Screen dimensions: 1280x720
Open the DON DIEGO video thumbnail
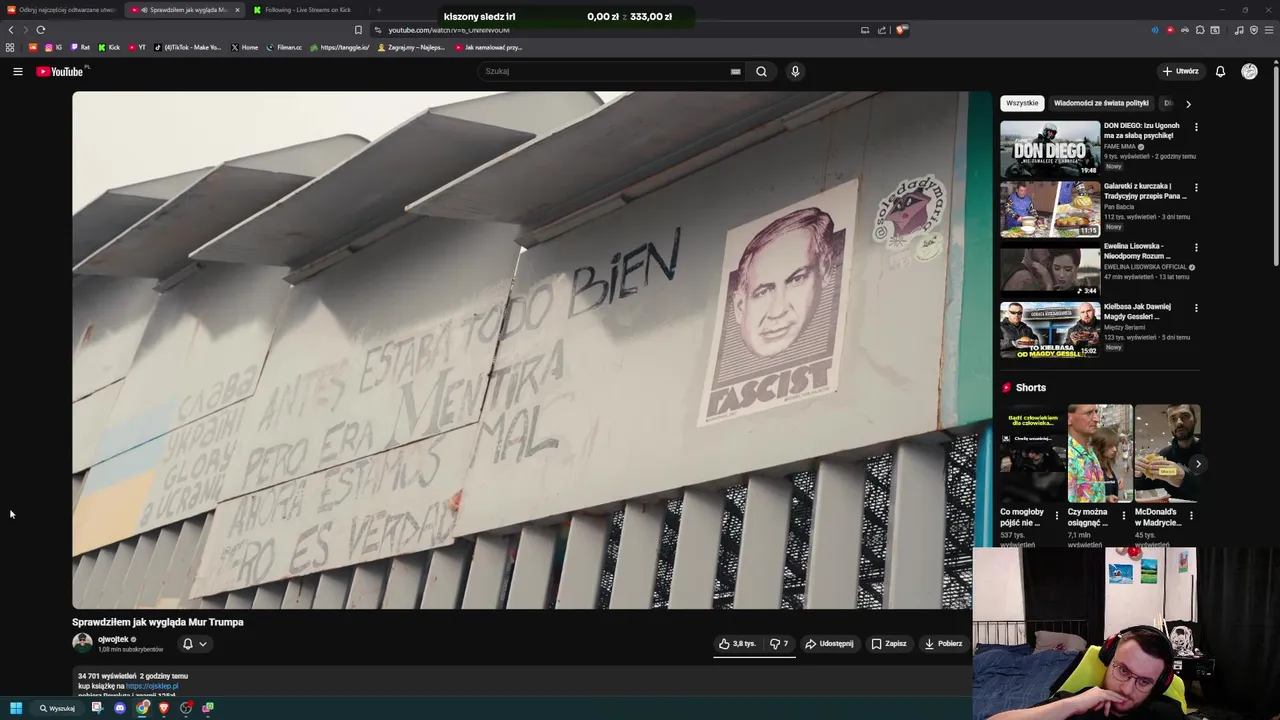1050,148
